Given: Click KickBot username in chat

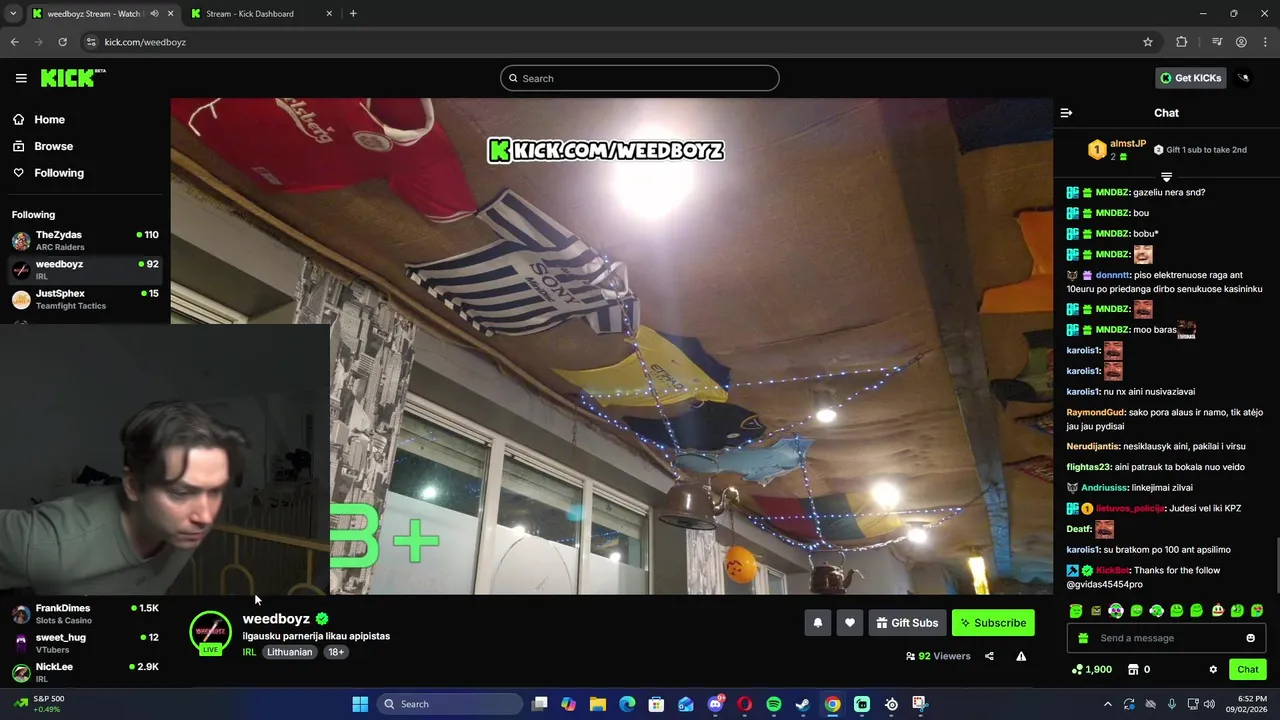Looking at the screenshot, I should click(1113, 571).
